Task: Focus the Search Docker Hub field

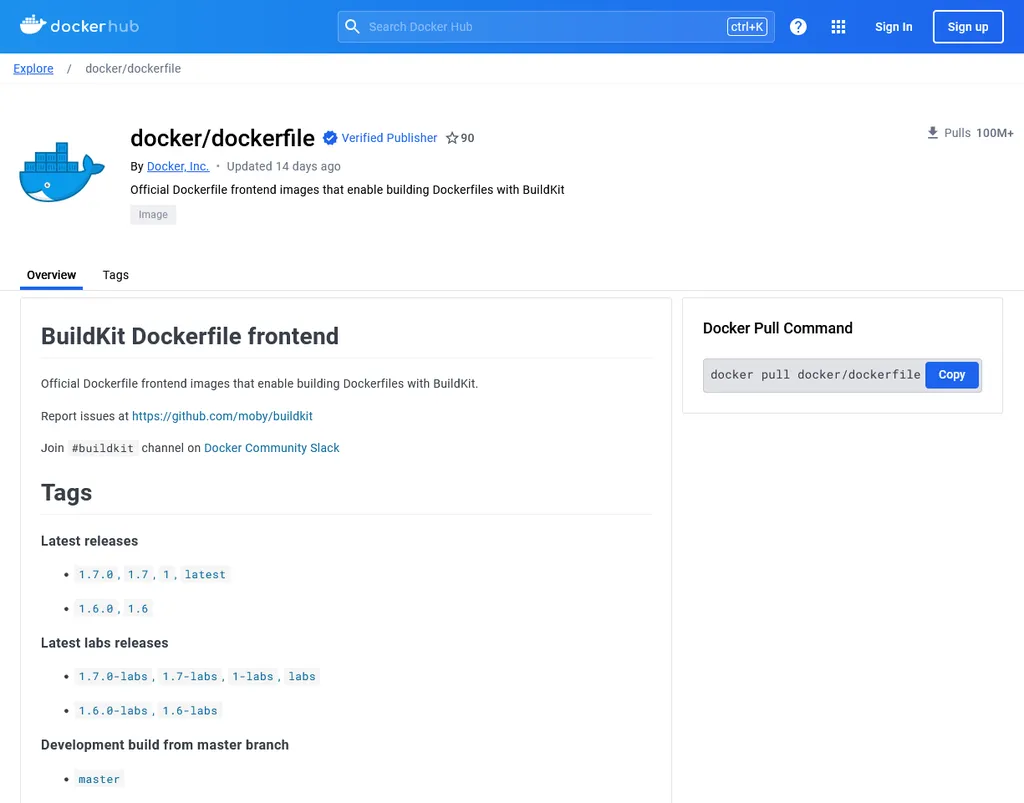Action: (556, 27)
